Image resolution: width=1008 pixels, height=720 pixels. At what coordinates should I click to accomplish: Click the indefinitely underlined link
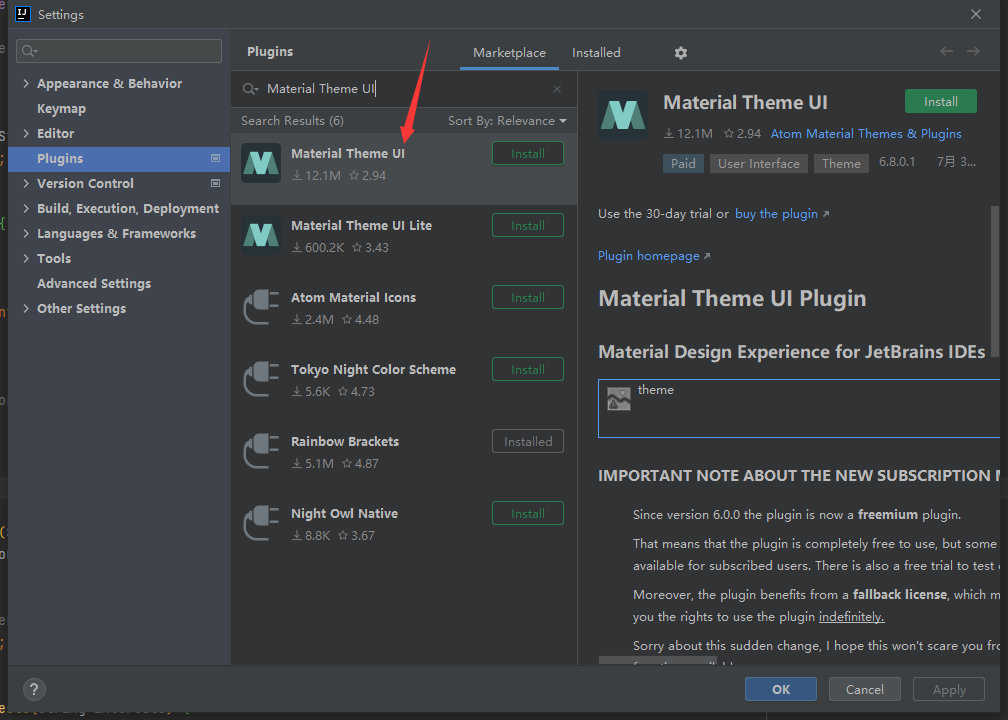pos(851,616)
